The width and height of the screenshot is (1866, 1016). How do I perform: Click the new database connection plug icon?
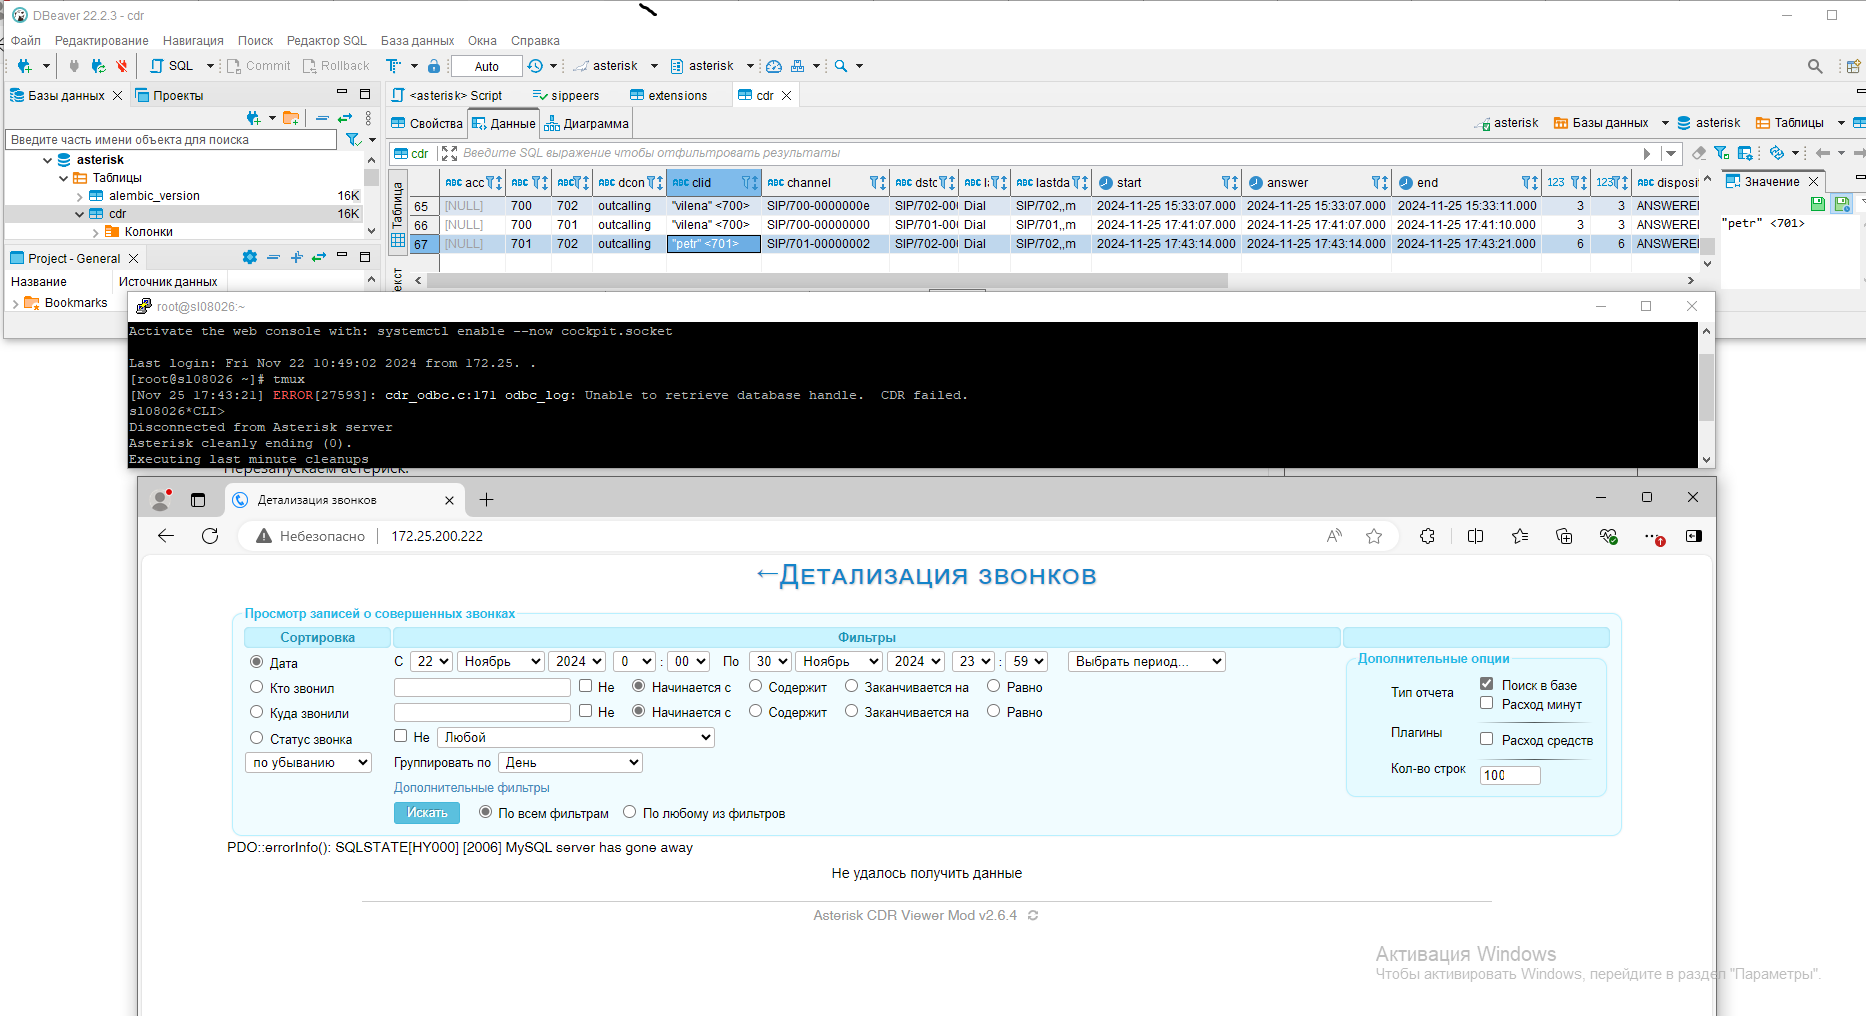(24, 66)
